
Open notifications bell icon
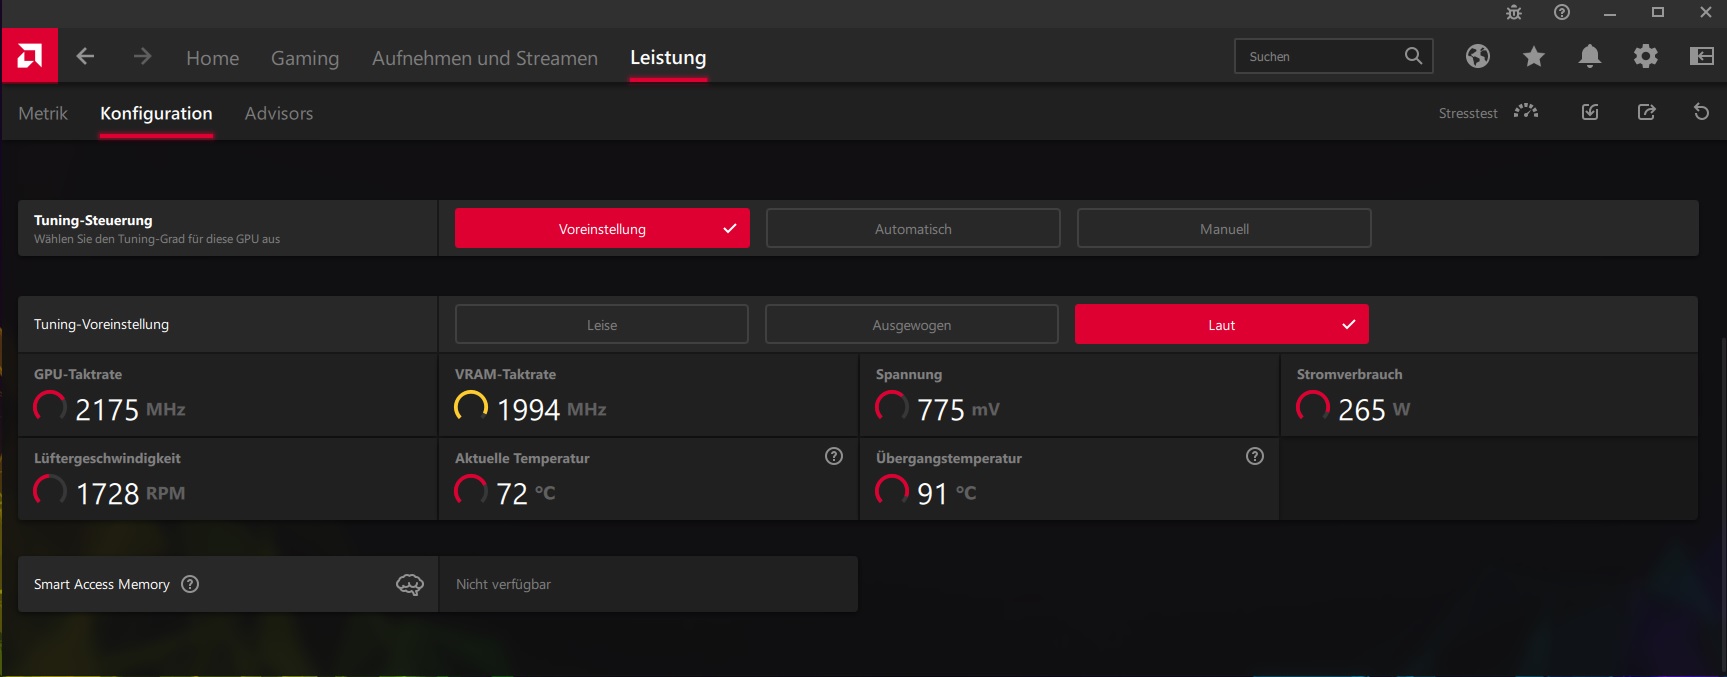(x=1590, y=57)
